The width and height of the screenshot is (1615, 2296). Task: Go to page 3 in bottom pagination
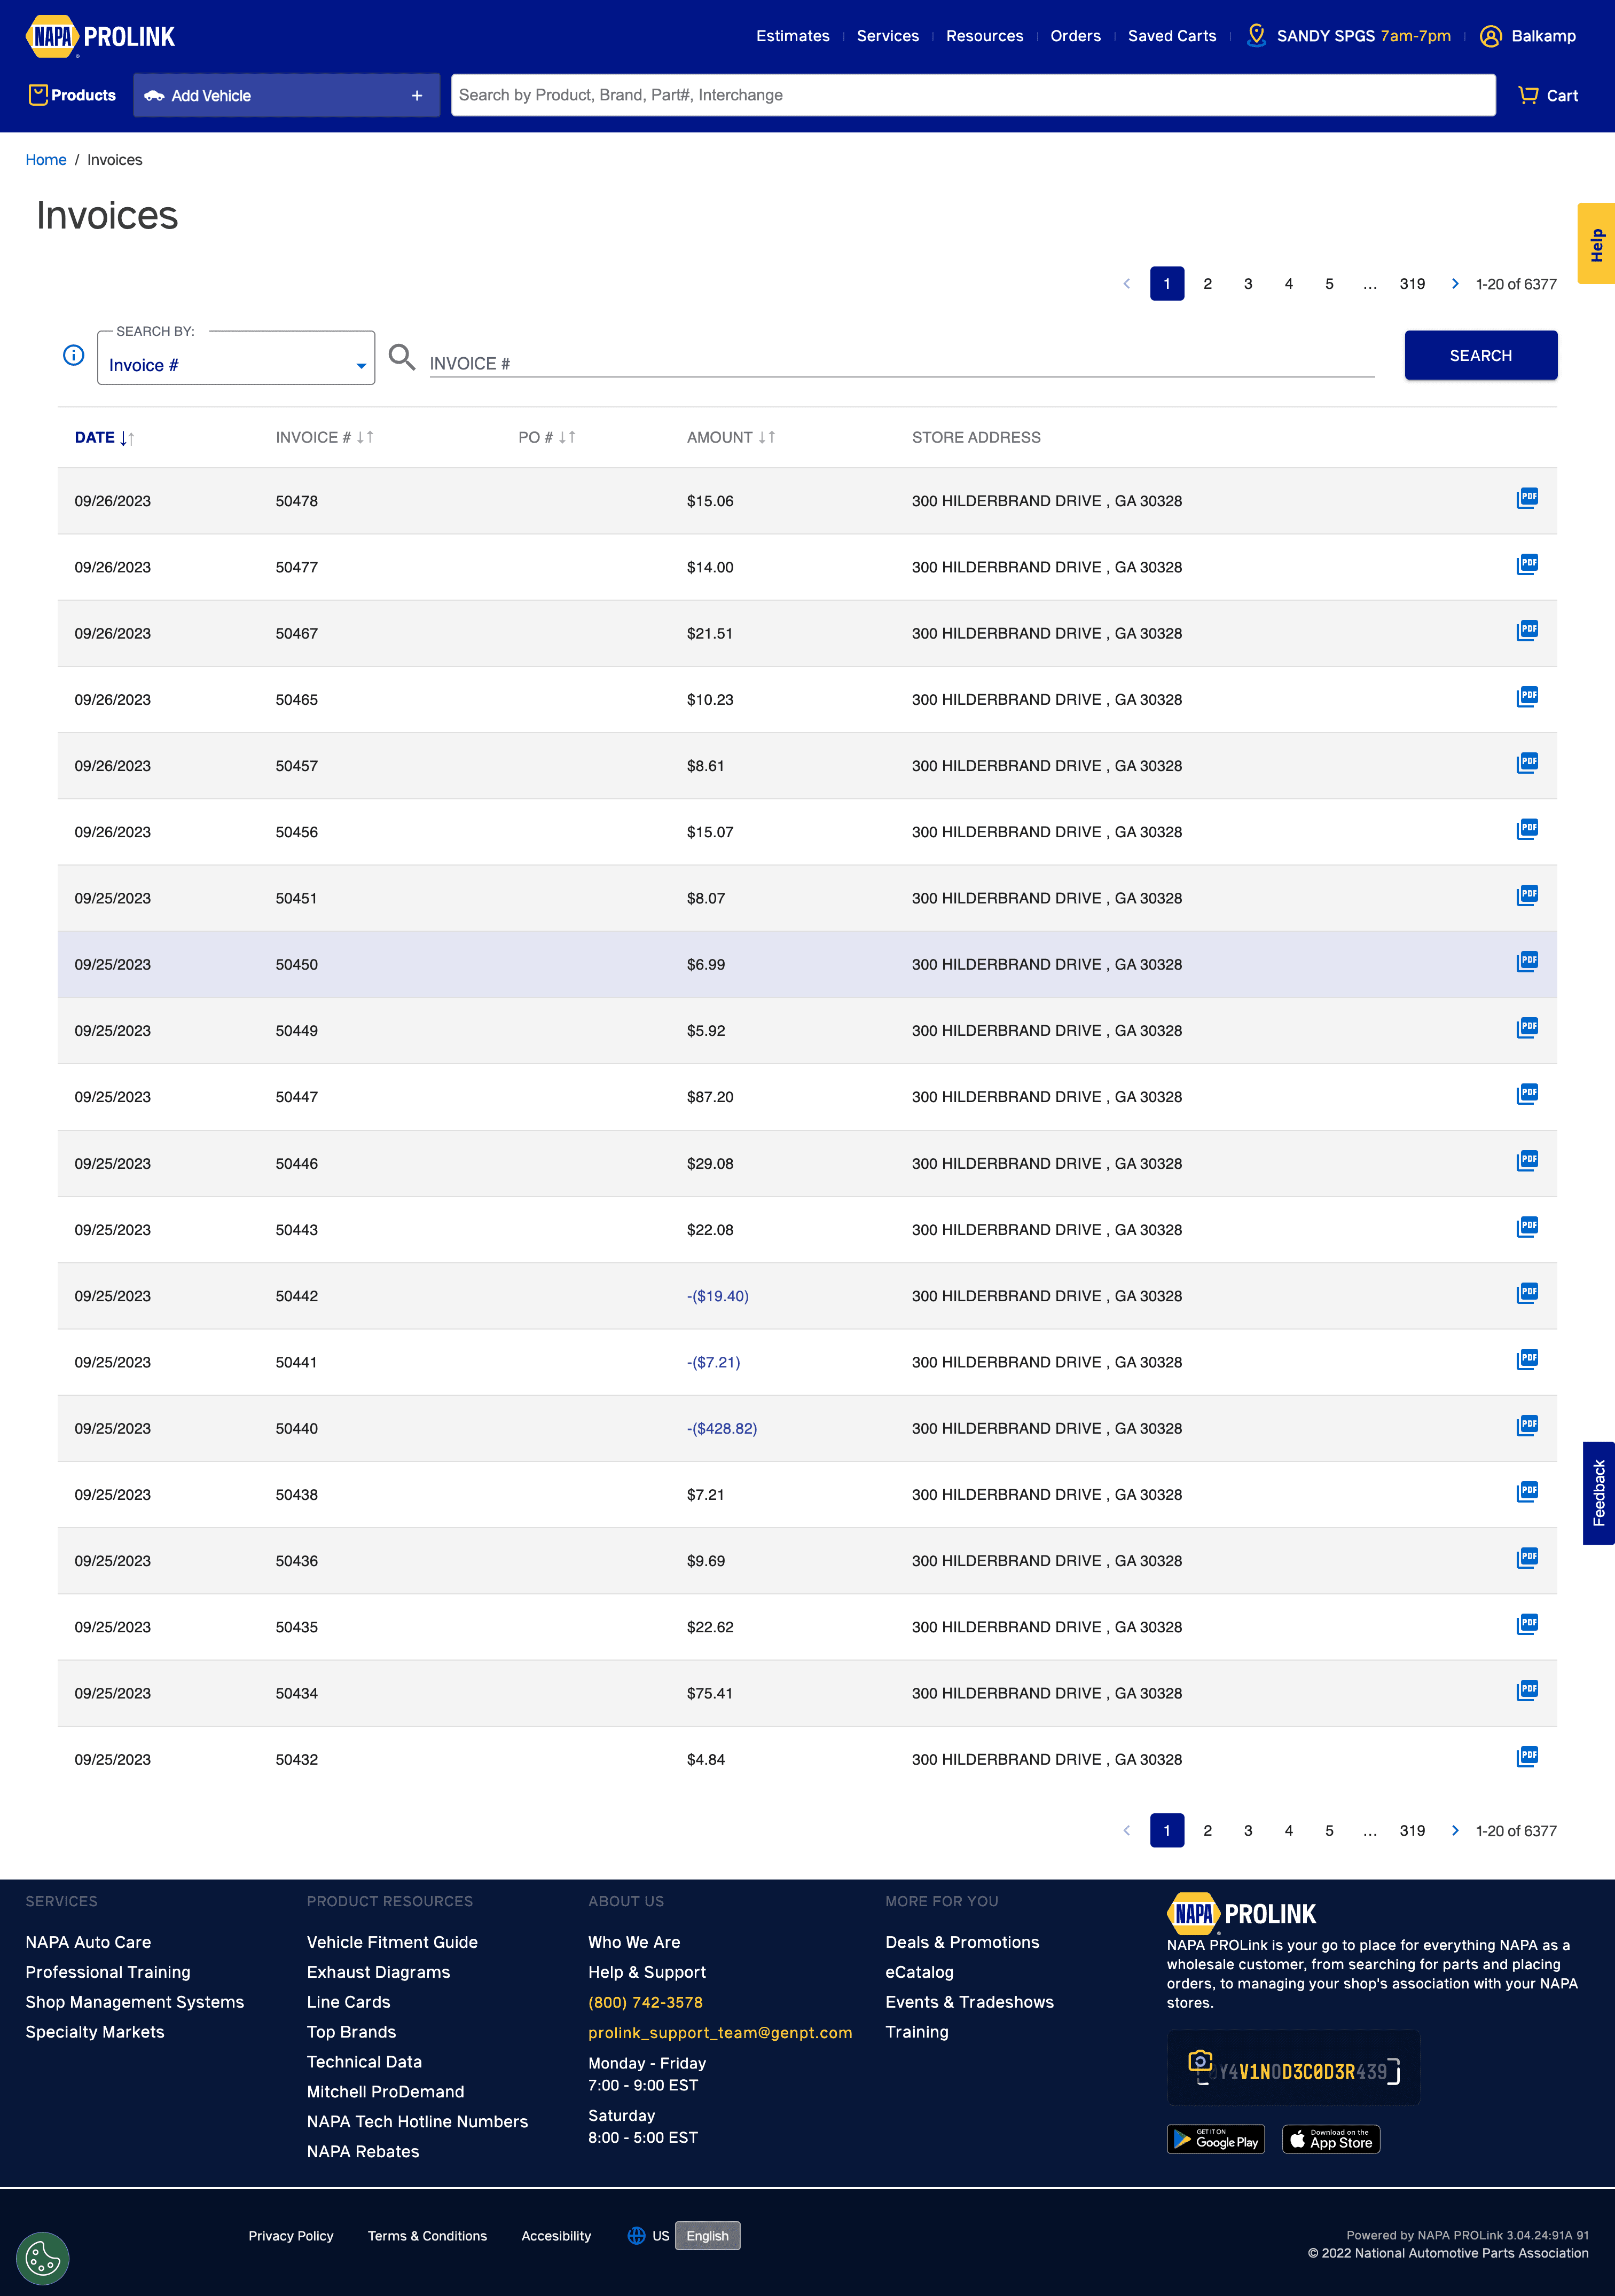1248,1830
